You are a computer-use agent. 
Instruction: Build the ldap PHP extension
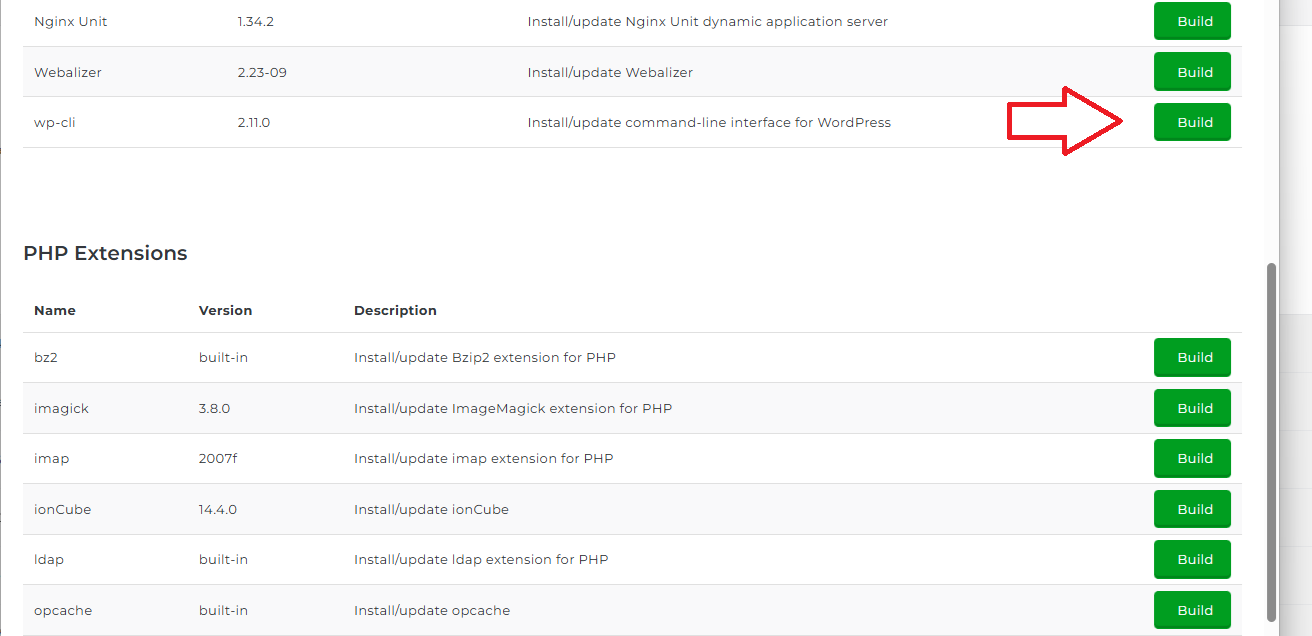1192,559
